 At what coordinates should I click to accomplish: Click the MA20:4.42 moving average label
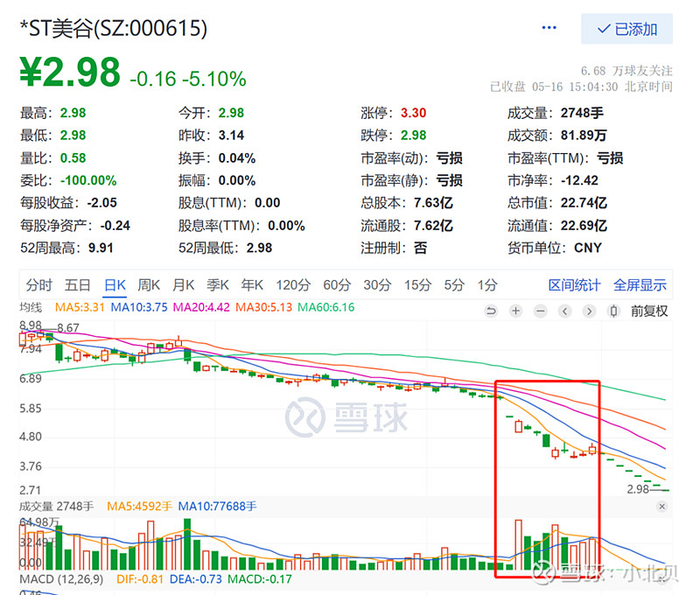click(x=201, y=307)
